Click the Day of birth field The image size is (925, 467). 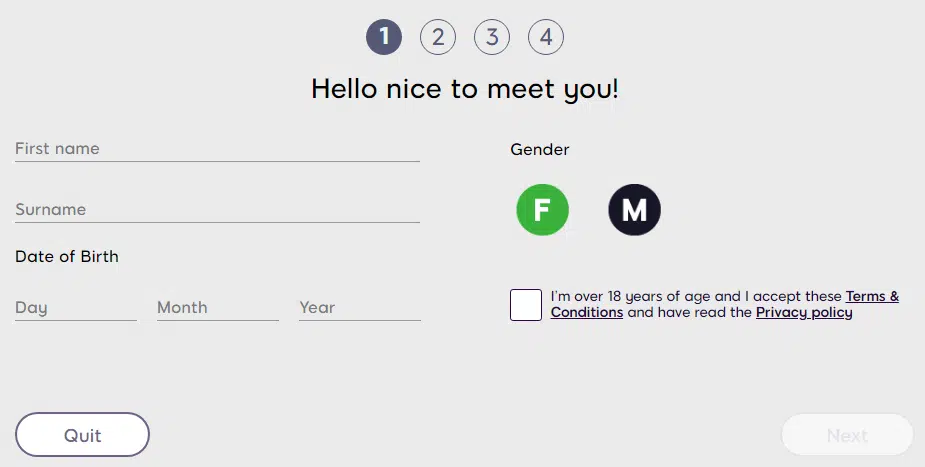click(x=75, y=308)
